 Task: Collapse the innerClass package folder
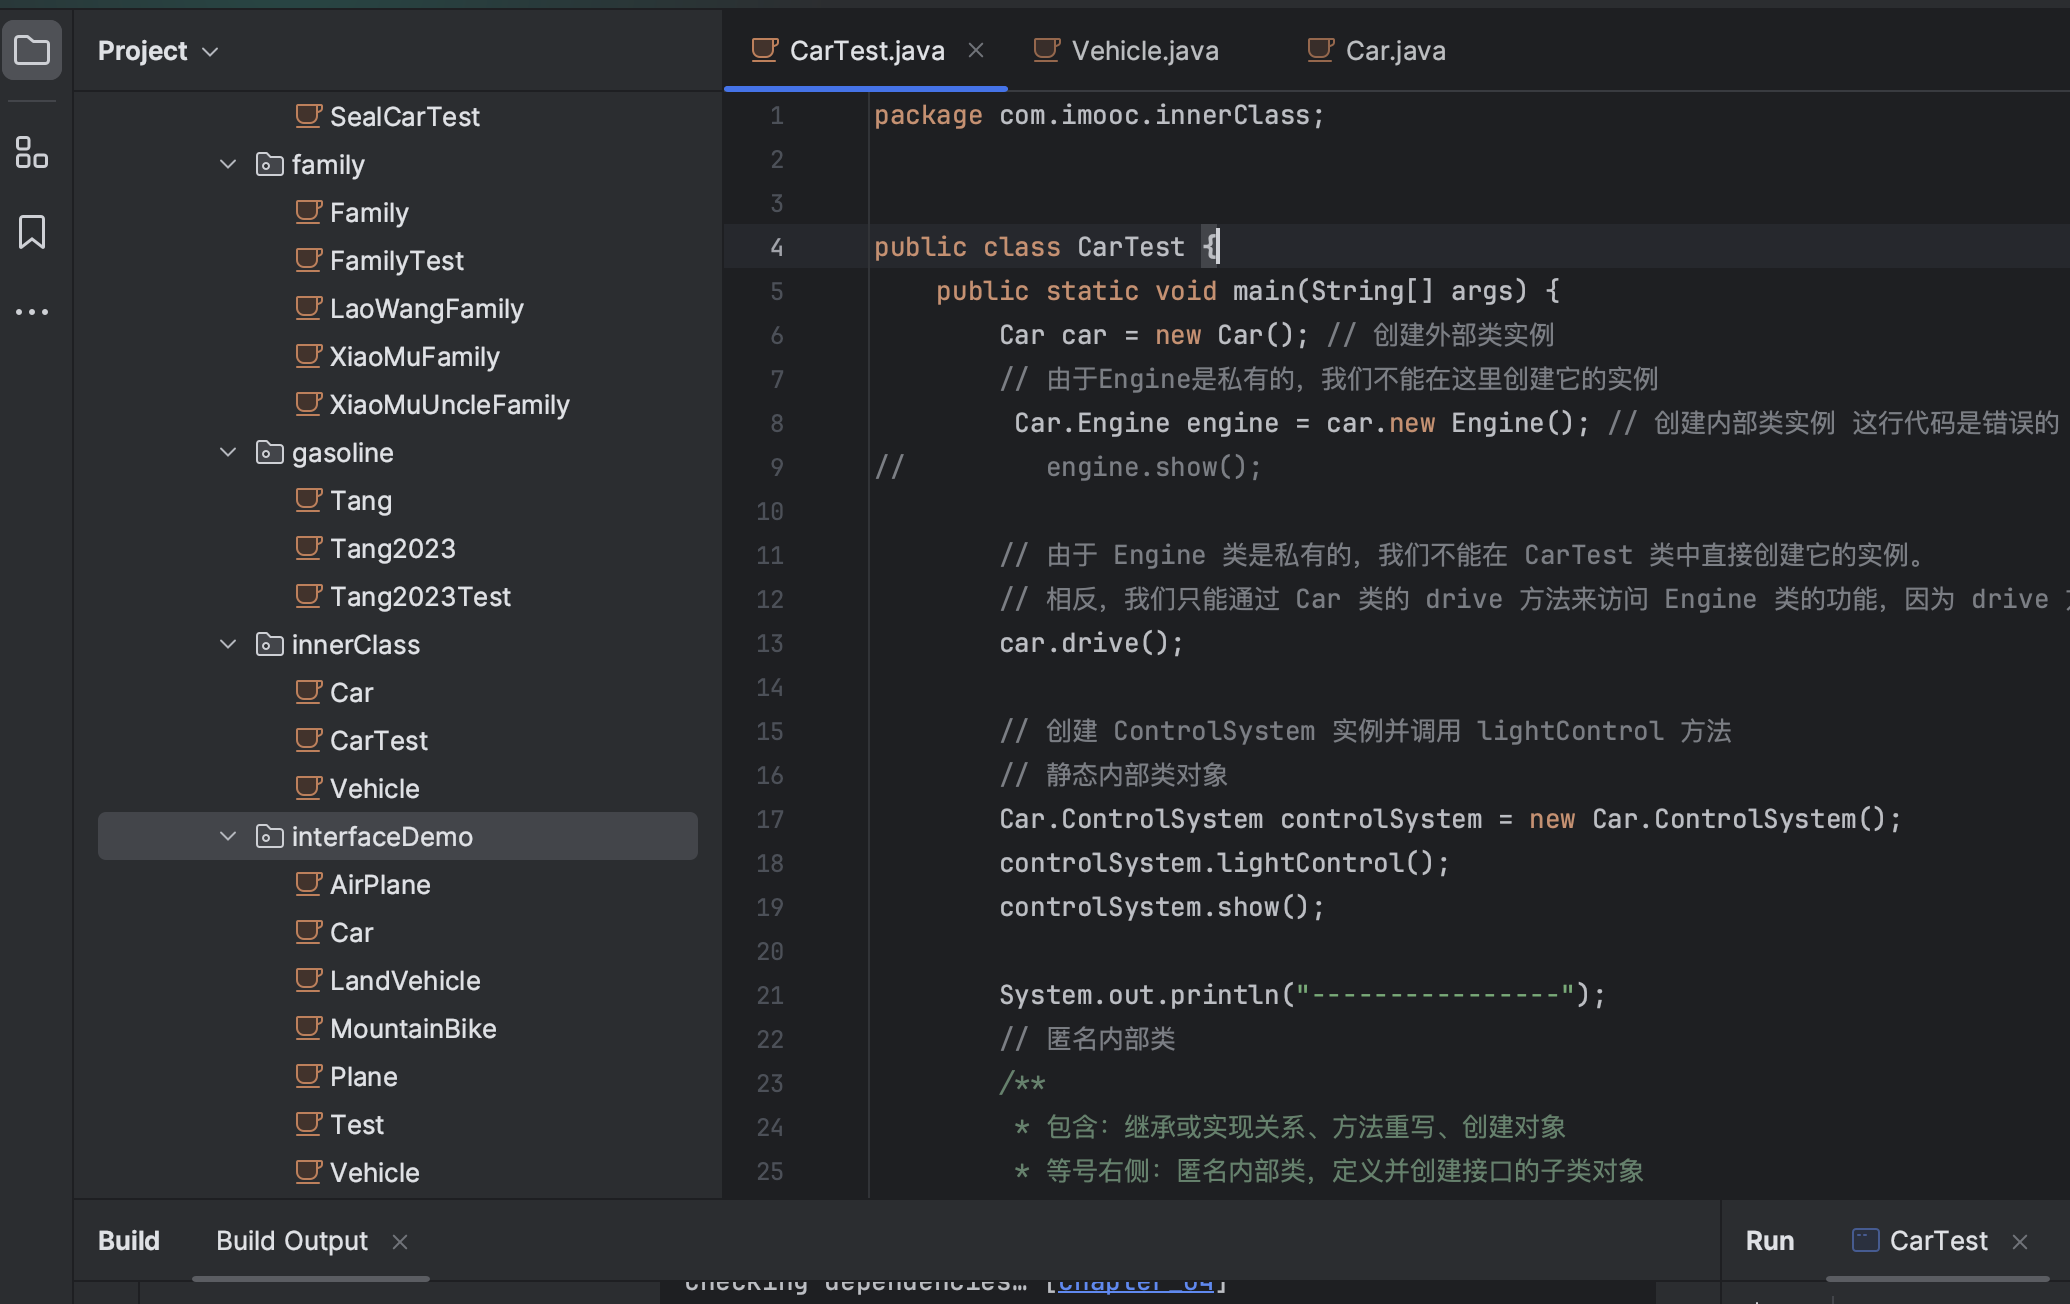(228, 644)
